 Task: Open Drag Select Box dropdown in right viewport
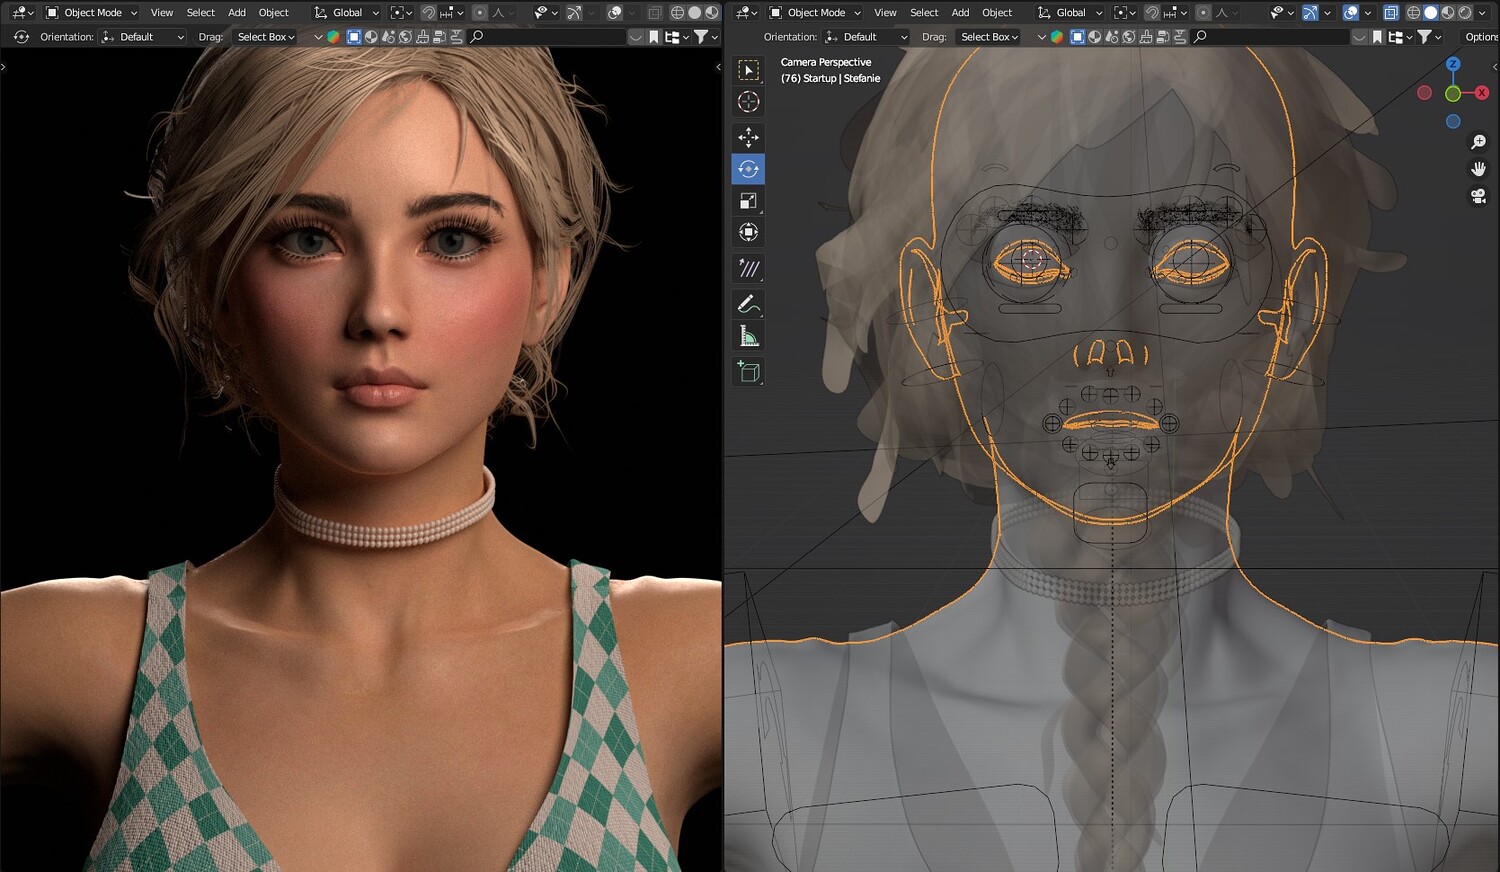(987, 37)
